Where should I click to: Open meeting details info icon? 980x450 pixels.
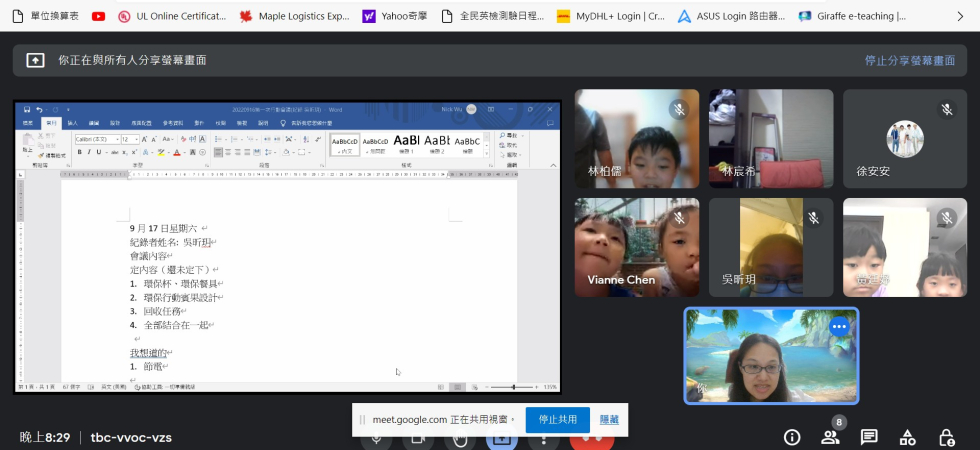[x=792, y=437]
